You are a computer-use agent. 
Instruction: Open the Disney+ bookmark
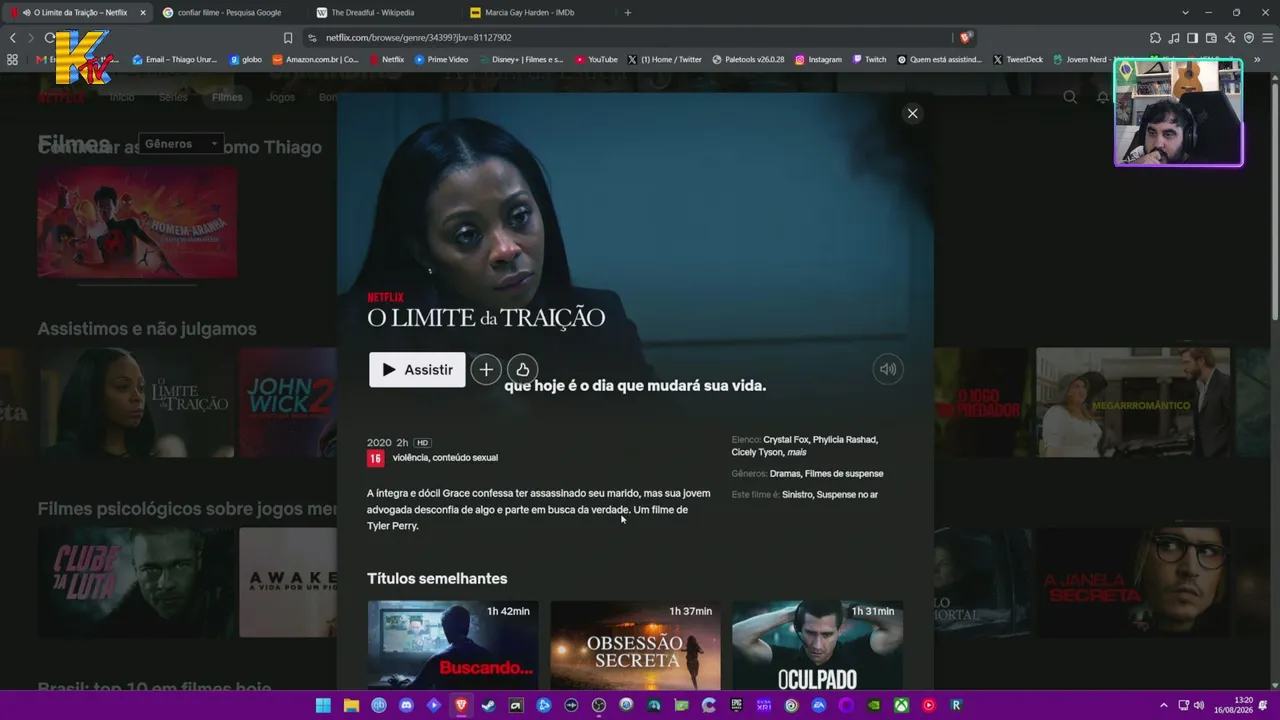click(x=521, y=59)
